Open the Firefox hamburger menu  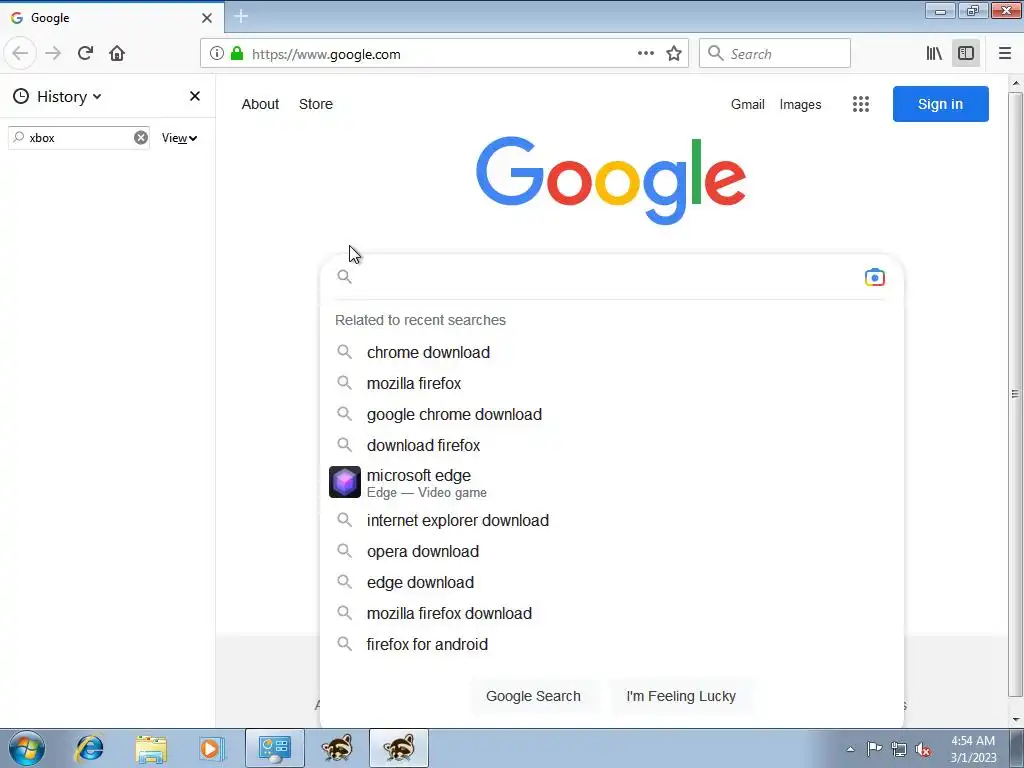pos(1005,54)
